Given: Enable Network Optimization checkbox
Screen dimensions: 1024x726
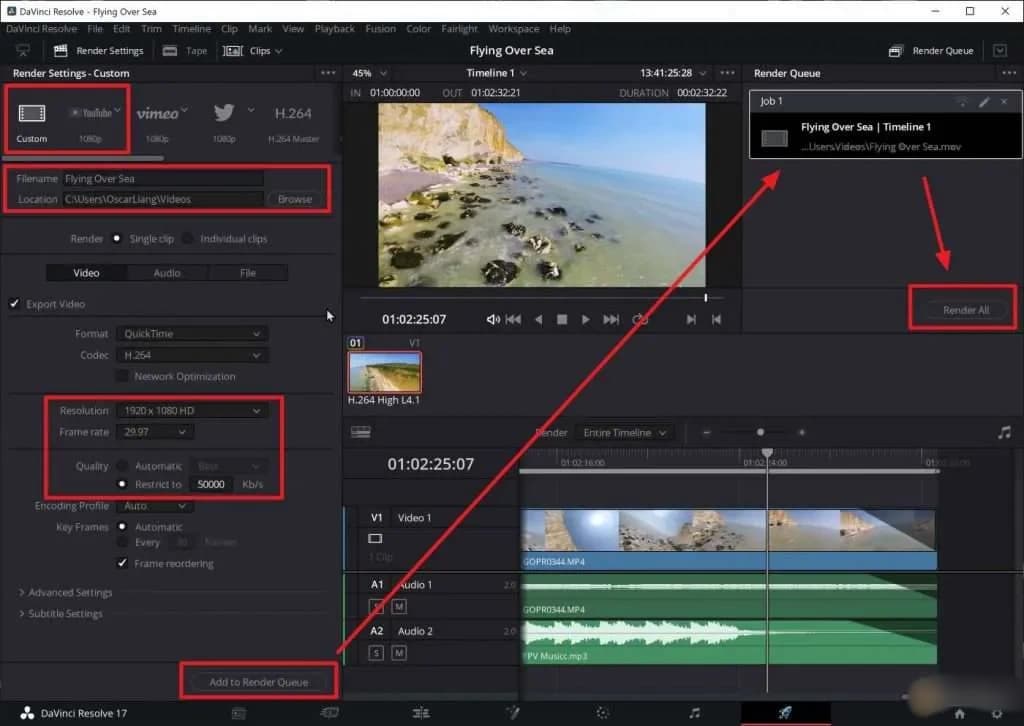Looking at the screenshot, I should coord(122,376).
